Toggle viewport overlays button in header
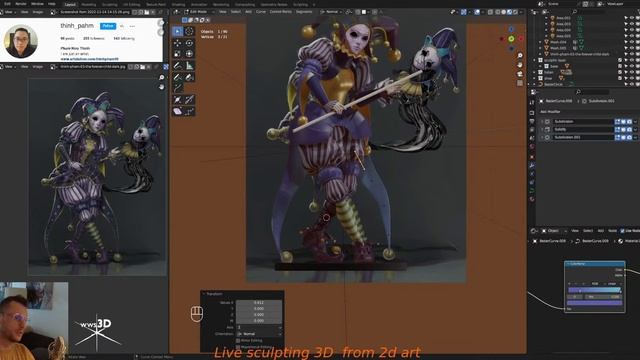640x360 pixels. (x=477, y=12)
